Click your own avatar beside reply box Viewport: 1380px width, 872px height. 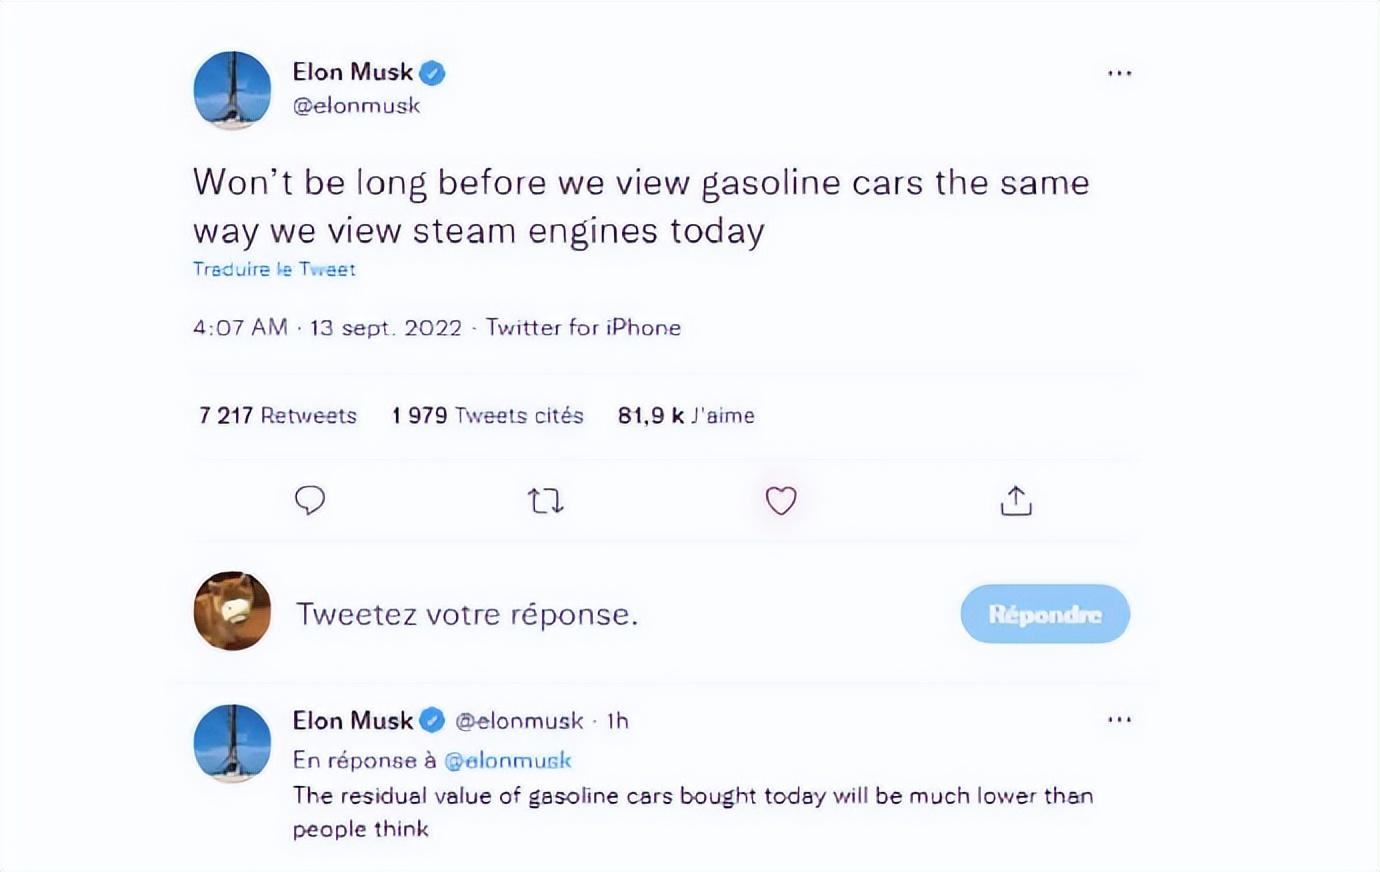232,611
